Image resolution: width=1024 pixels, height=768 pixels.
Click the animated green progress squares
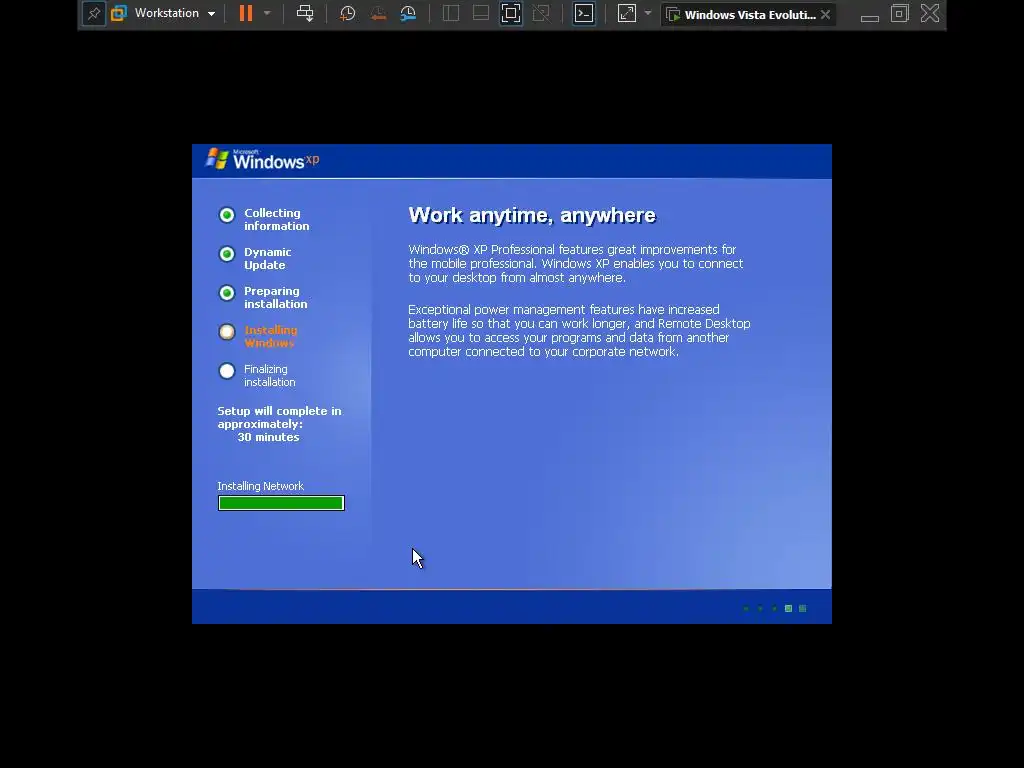(x=775, y=609)
